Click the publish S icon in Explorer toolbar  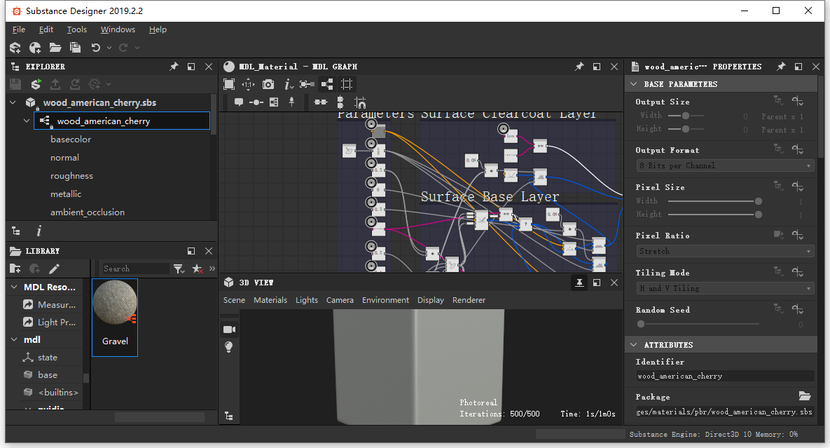(x=35, y=84)
